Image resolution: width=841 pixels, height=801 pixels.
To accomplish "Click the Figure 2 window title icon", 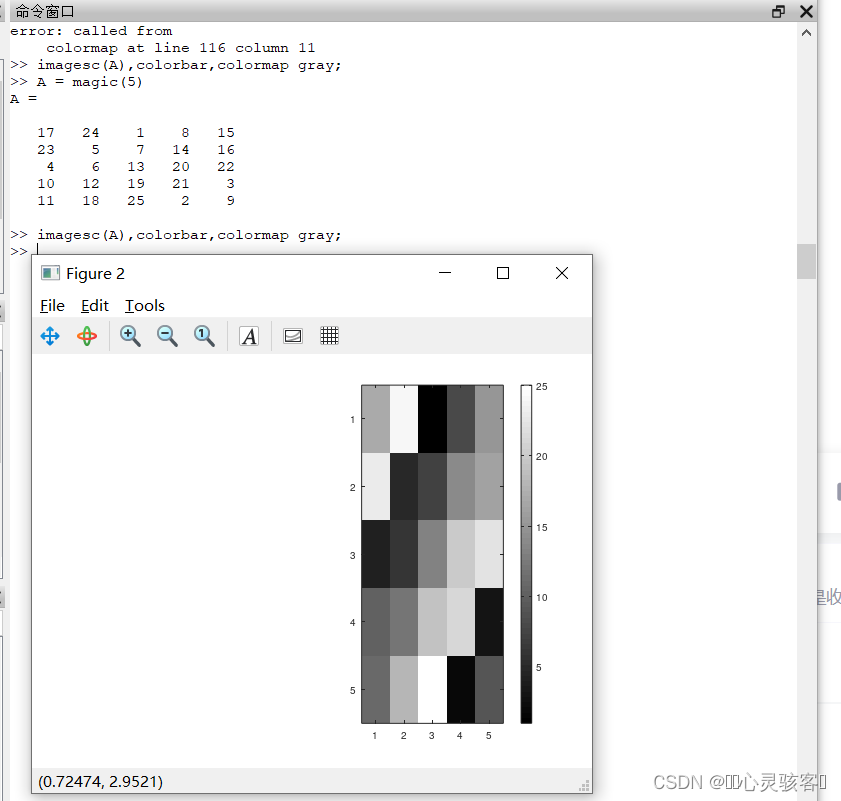I will pos(50,273).
